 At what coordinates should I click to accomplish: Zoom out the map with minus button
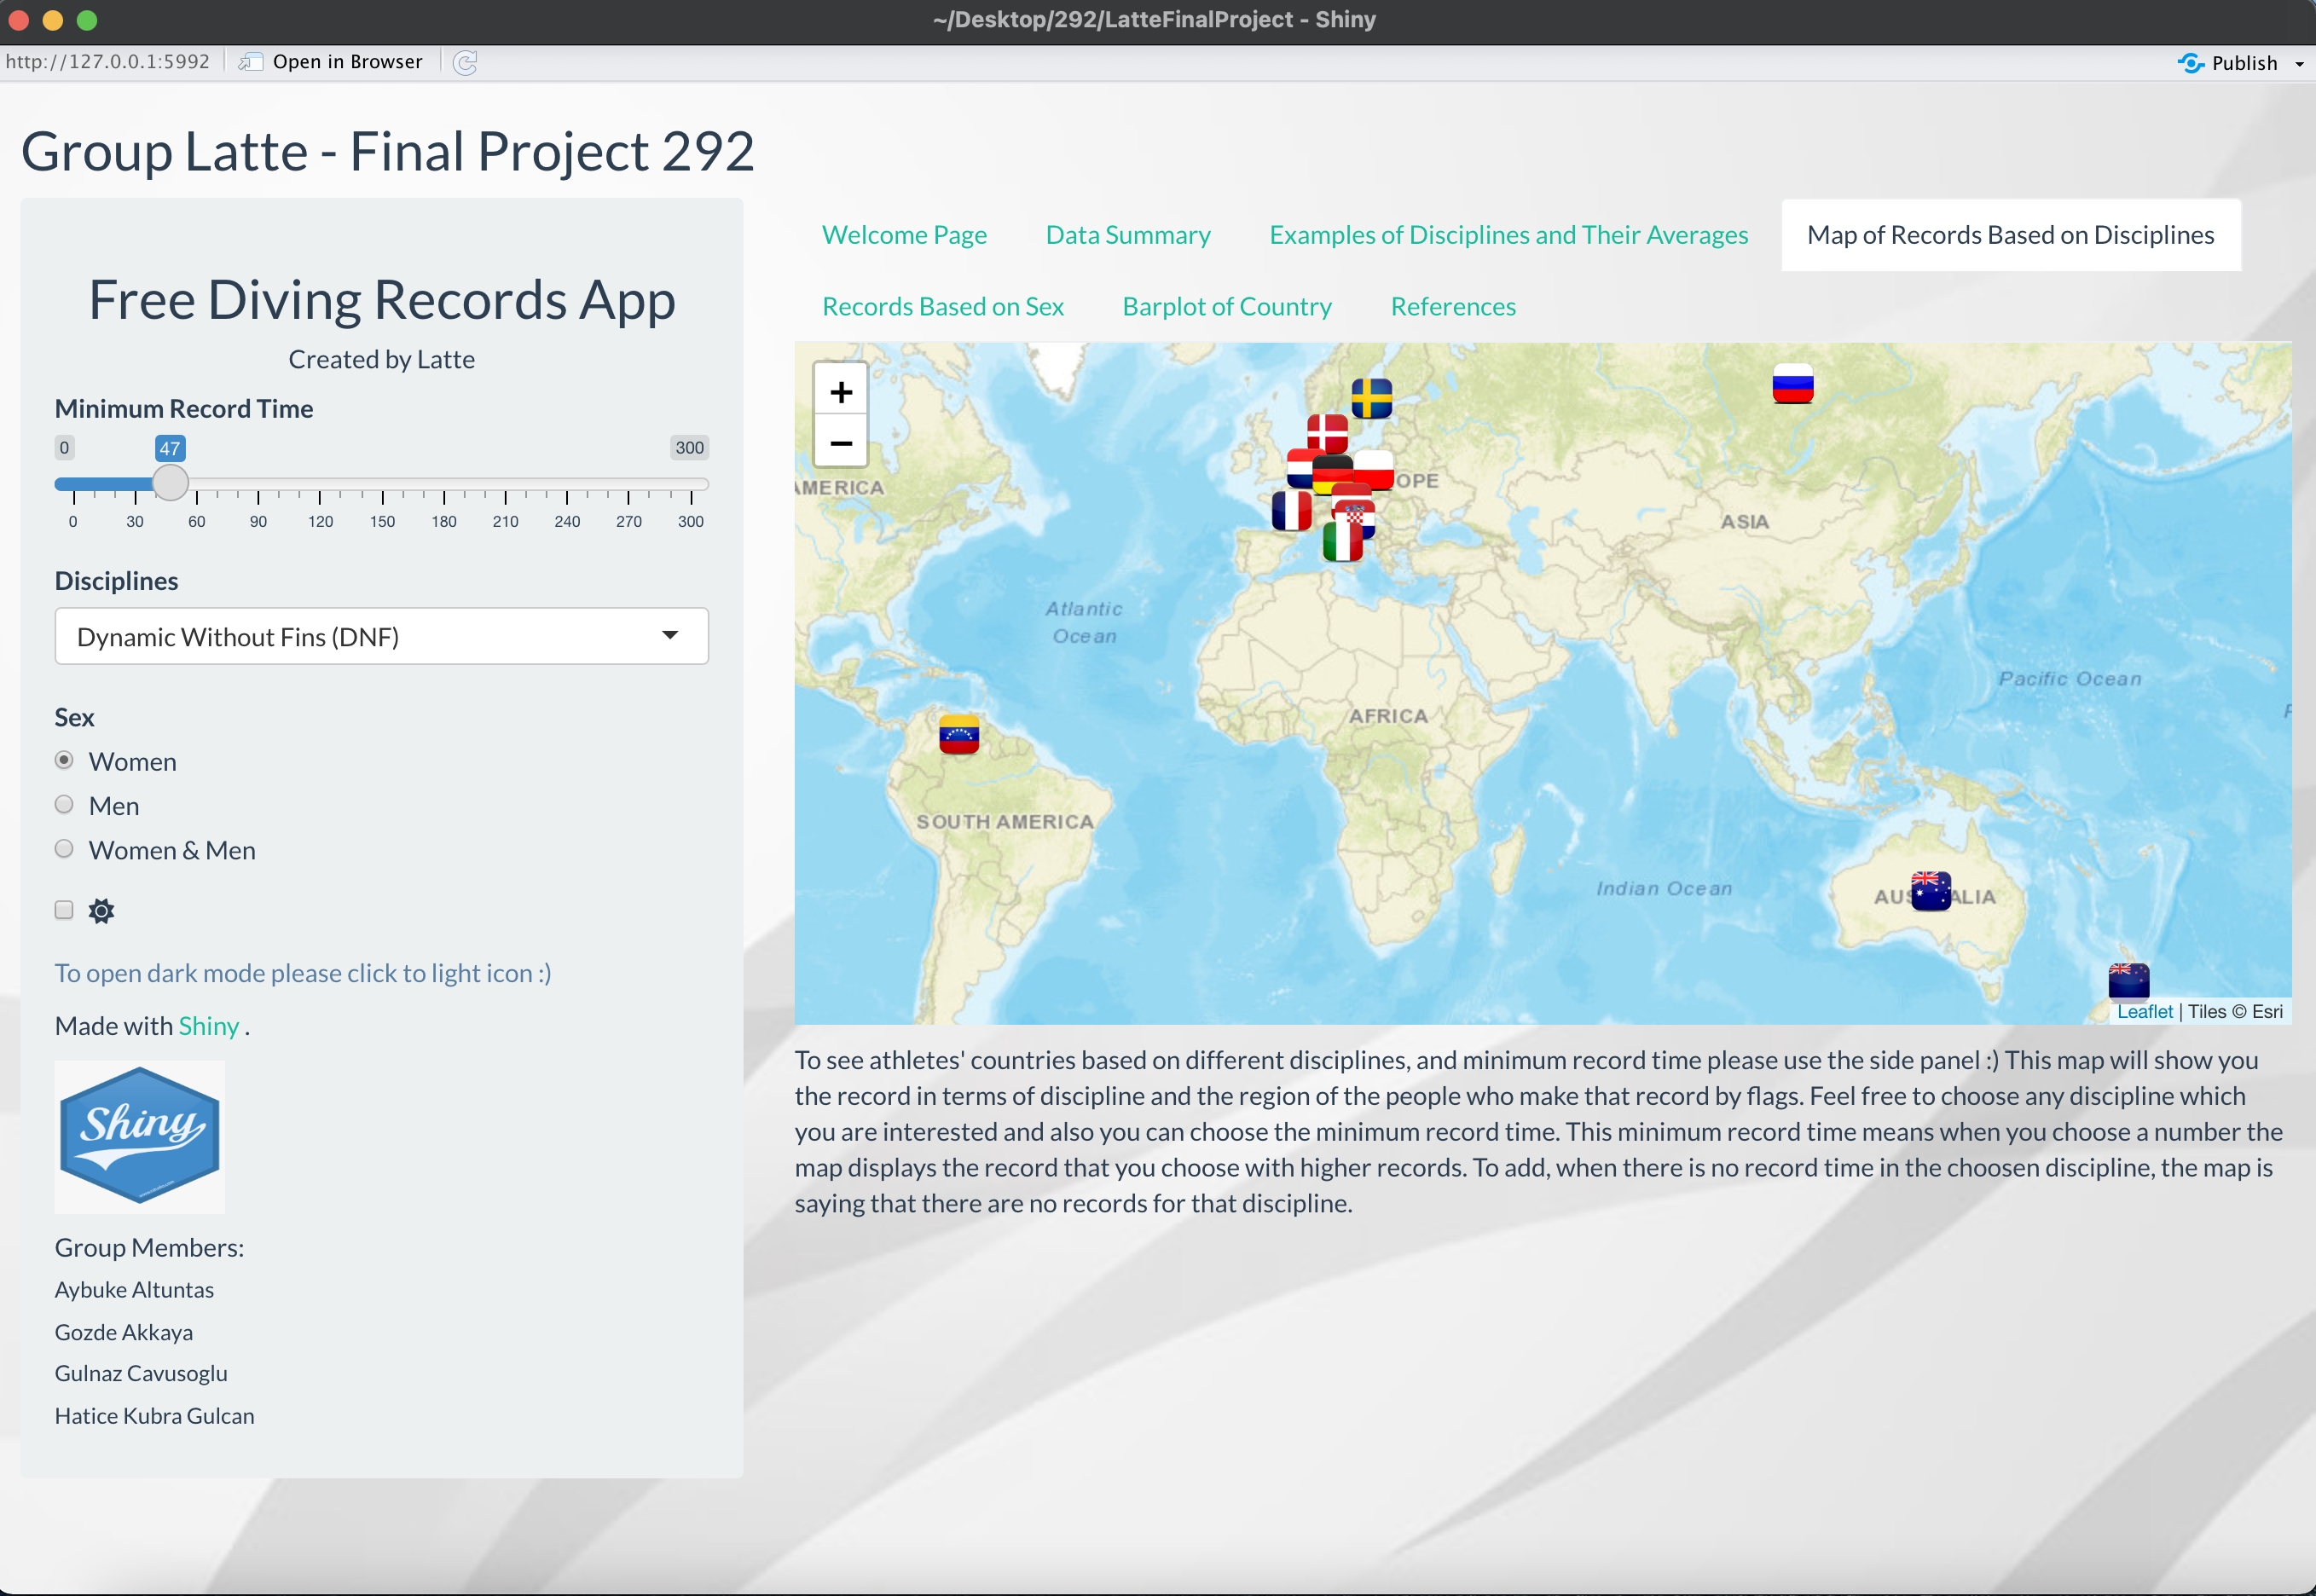(x=841, y=442)
